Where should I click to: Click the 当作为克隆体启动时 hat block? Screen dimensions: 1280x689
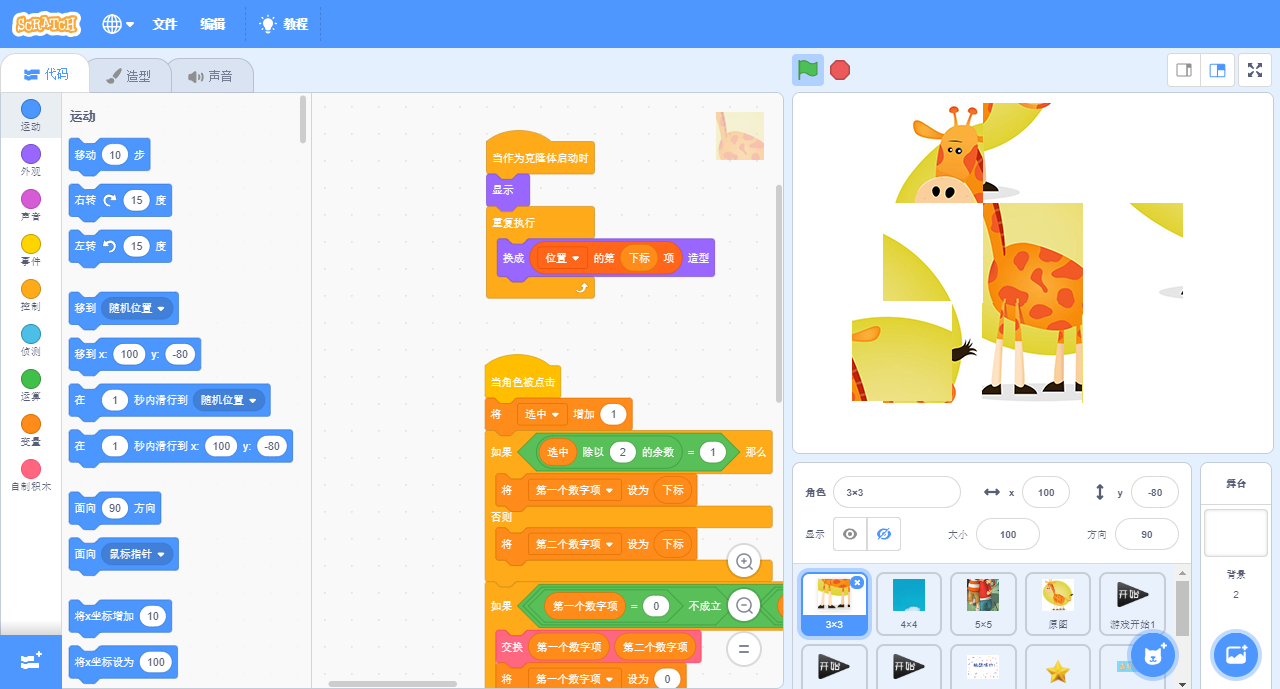(x=540, y=152)
